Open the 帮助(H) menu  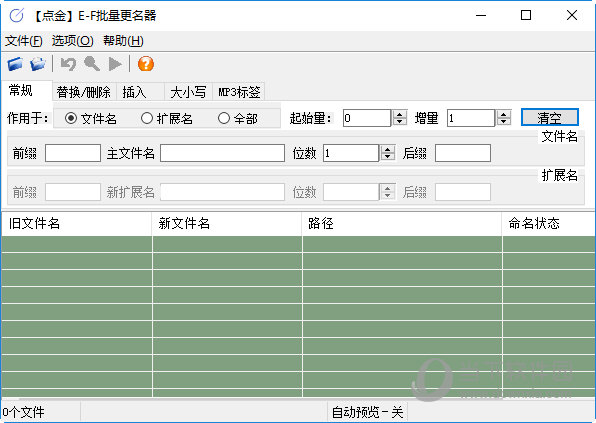[x=123, y=41]
